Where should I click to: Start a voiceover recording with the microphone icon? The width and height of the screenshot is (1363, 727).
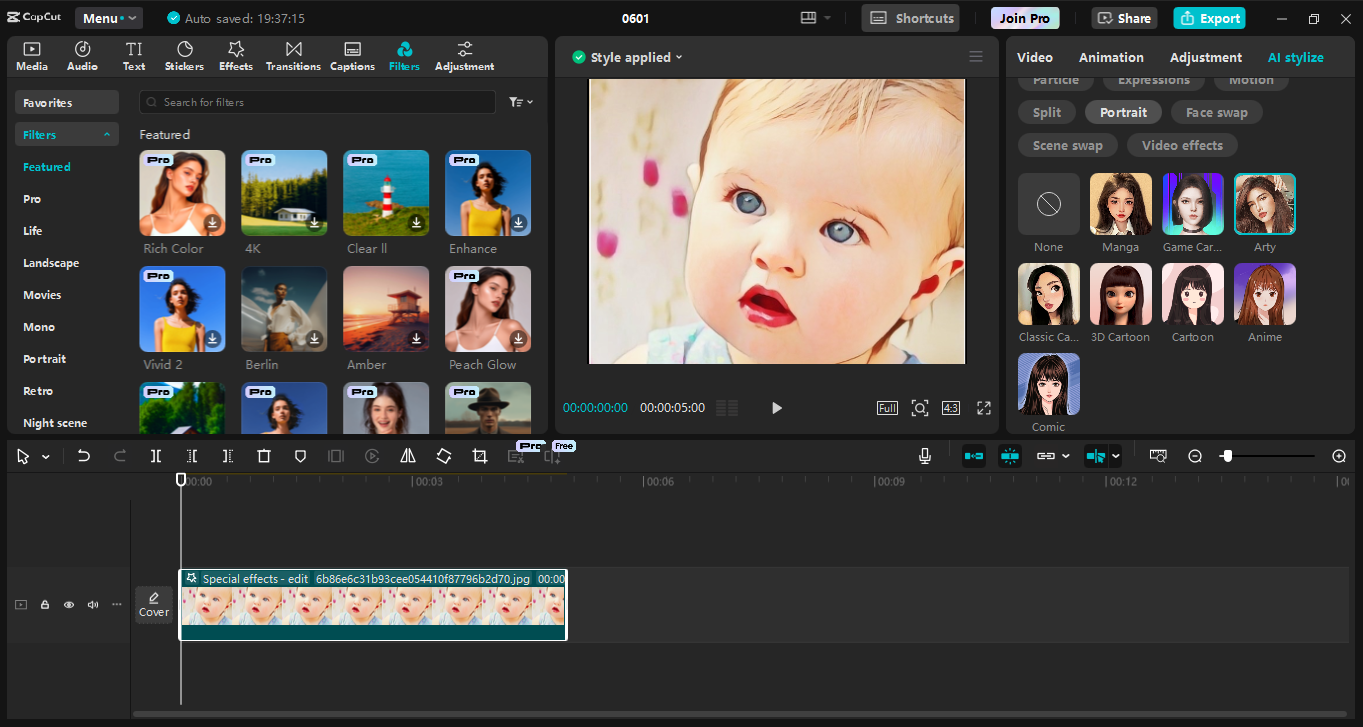pos(925,456)
